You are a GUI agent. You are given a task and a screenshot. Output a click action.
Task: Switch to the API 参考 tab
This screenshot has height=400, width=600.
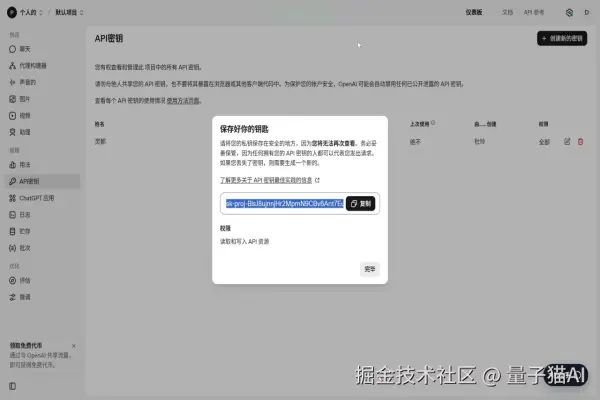(x=534, y=12)
